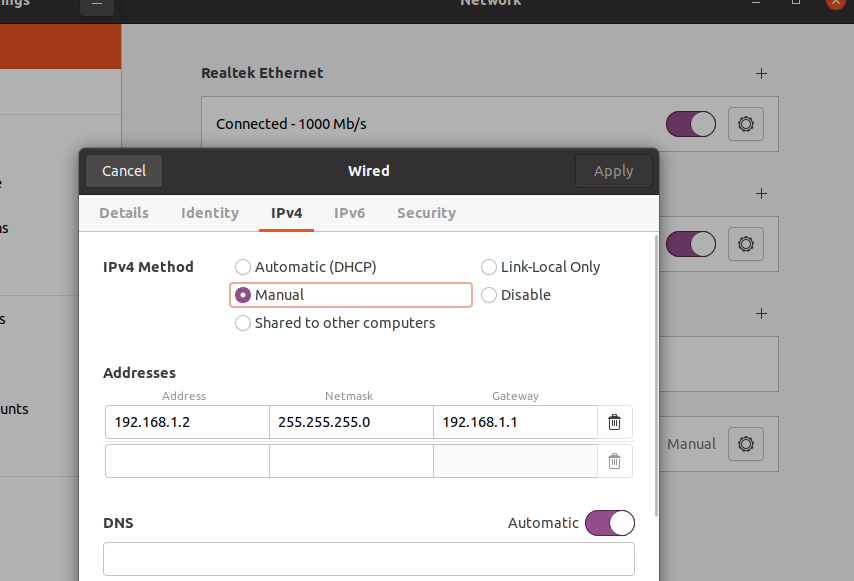The height and width of the screenshot is (581, 854).
Task: Delete the 192.168.1.2 address row
Action: 614,422
